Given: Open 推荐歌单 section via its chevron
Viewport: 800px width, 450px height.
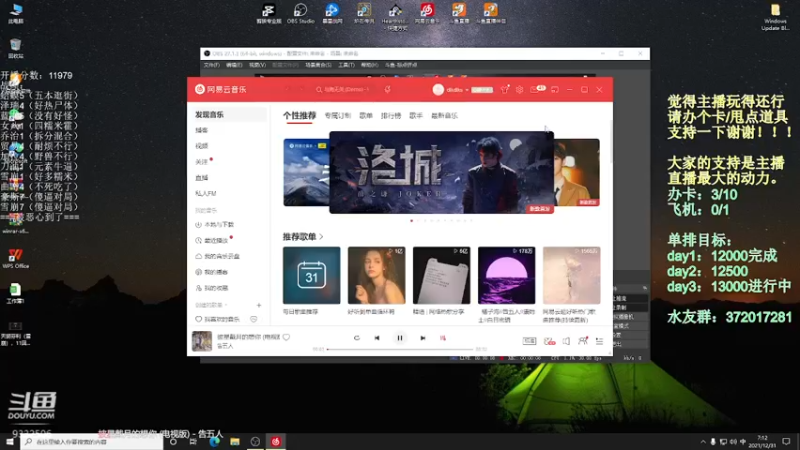Looking at the screenshot, I should tap(321, 237).
